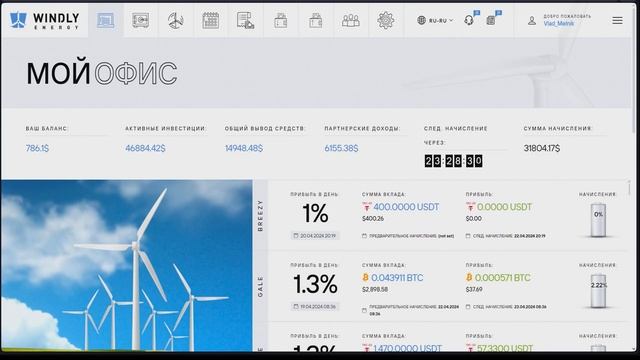Image resolution: width=640 pixels, height=360 pixels.
Task: Click the 1.3% daily profit figure
Action: coord(315,284)
